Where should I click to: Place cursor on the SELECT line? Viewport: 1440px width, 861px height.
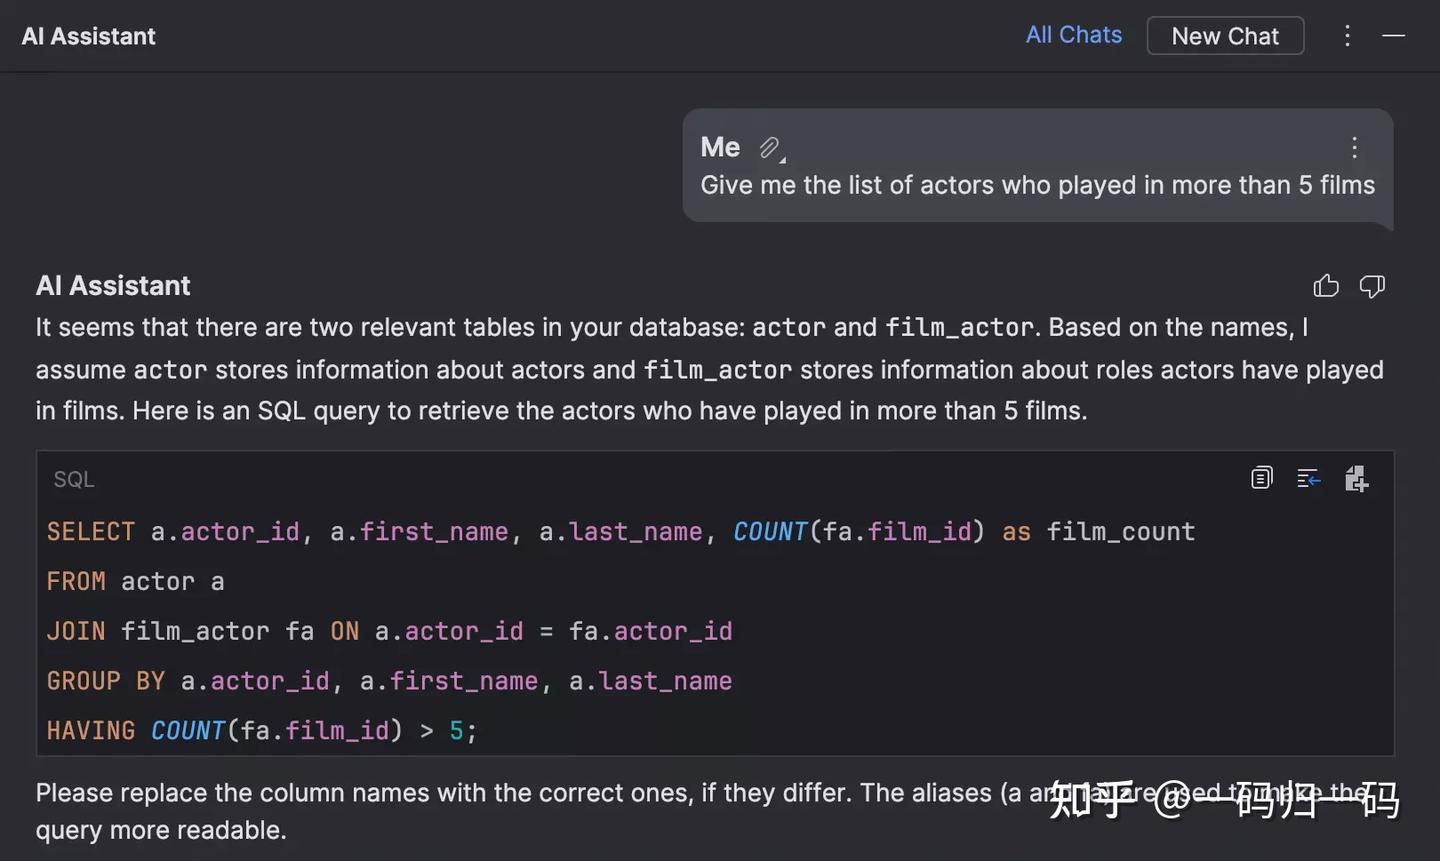click(x=620, y=532)
